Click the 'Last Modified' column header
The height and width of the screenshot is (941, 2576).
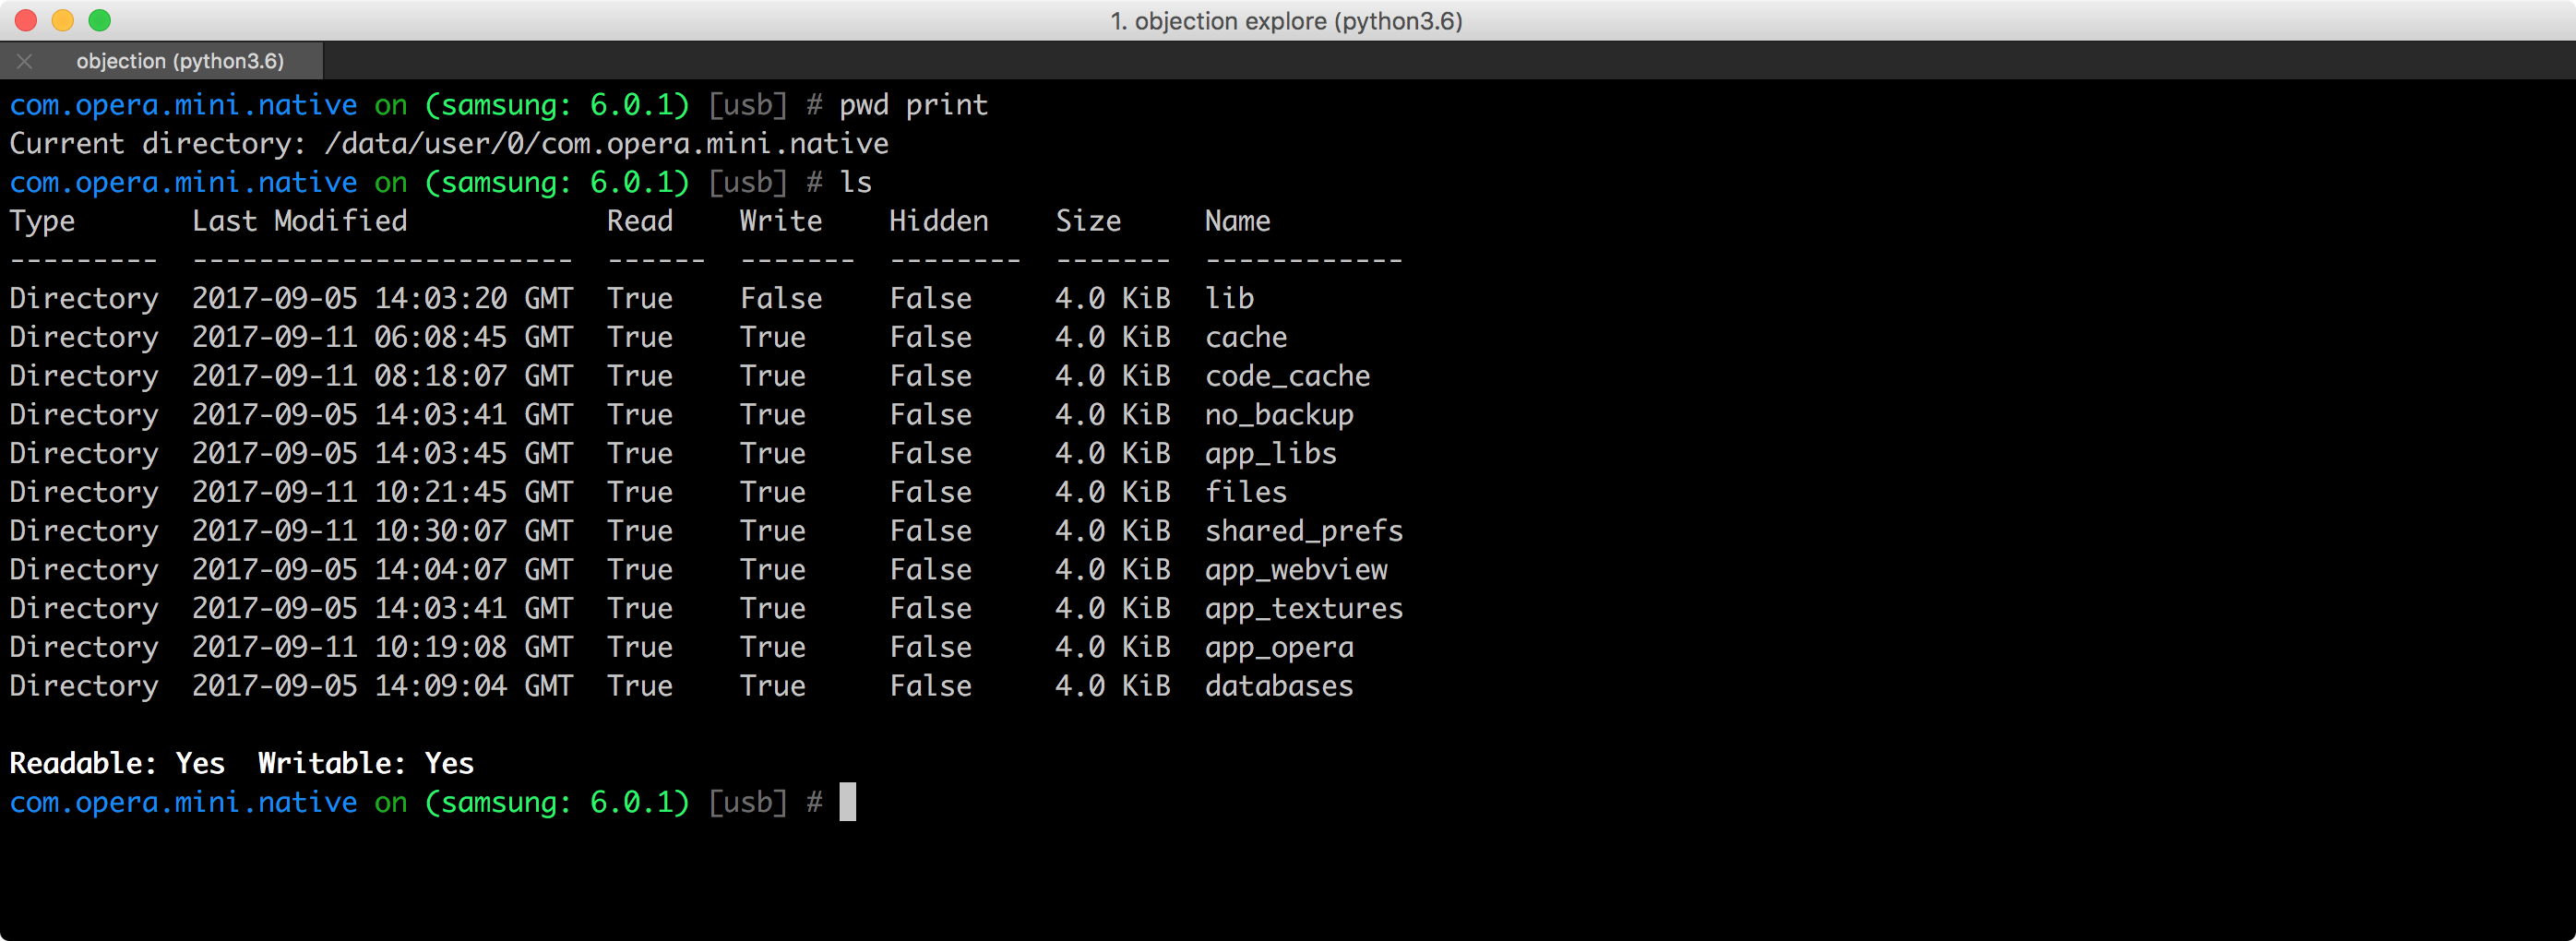tap(300, 221)
